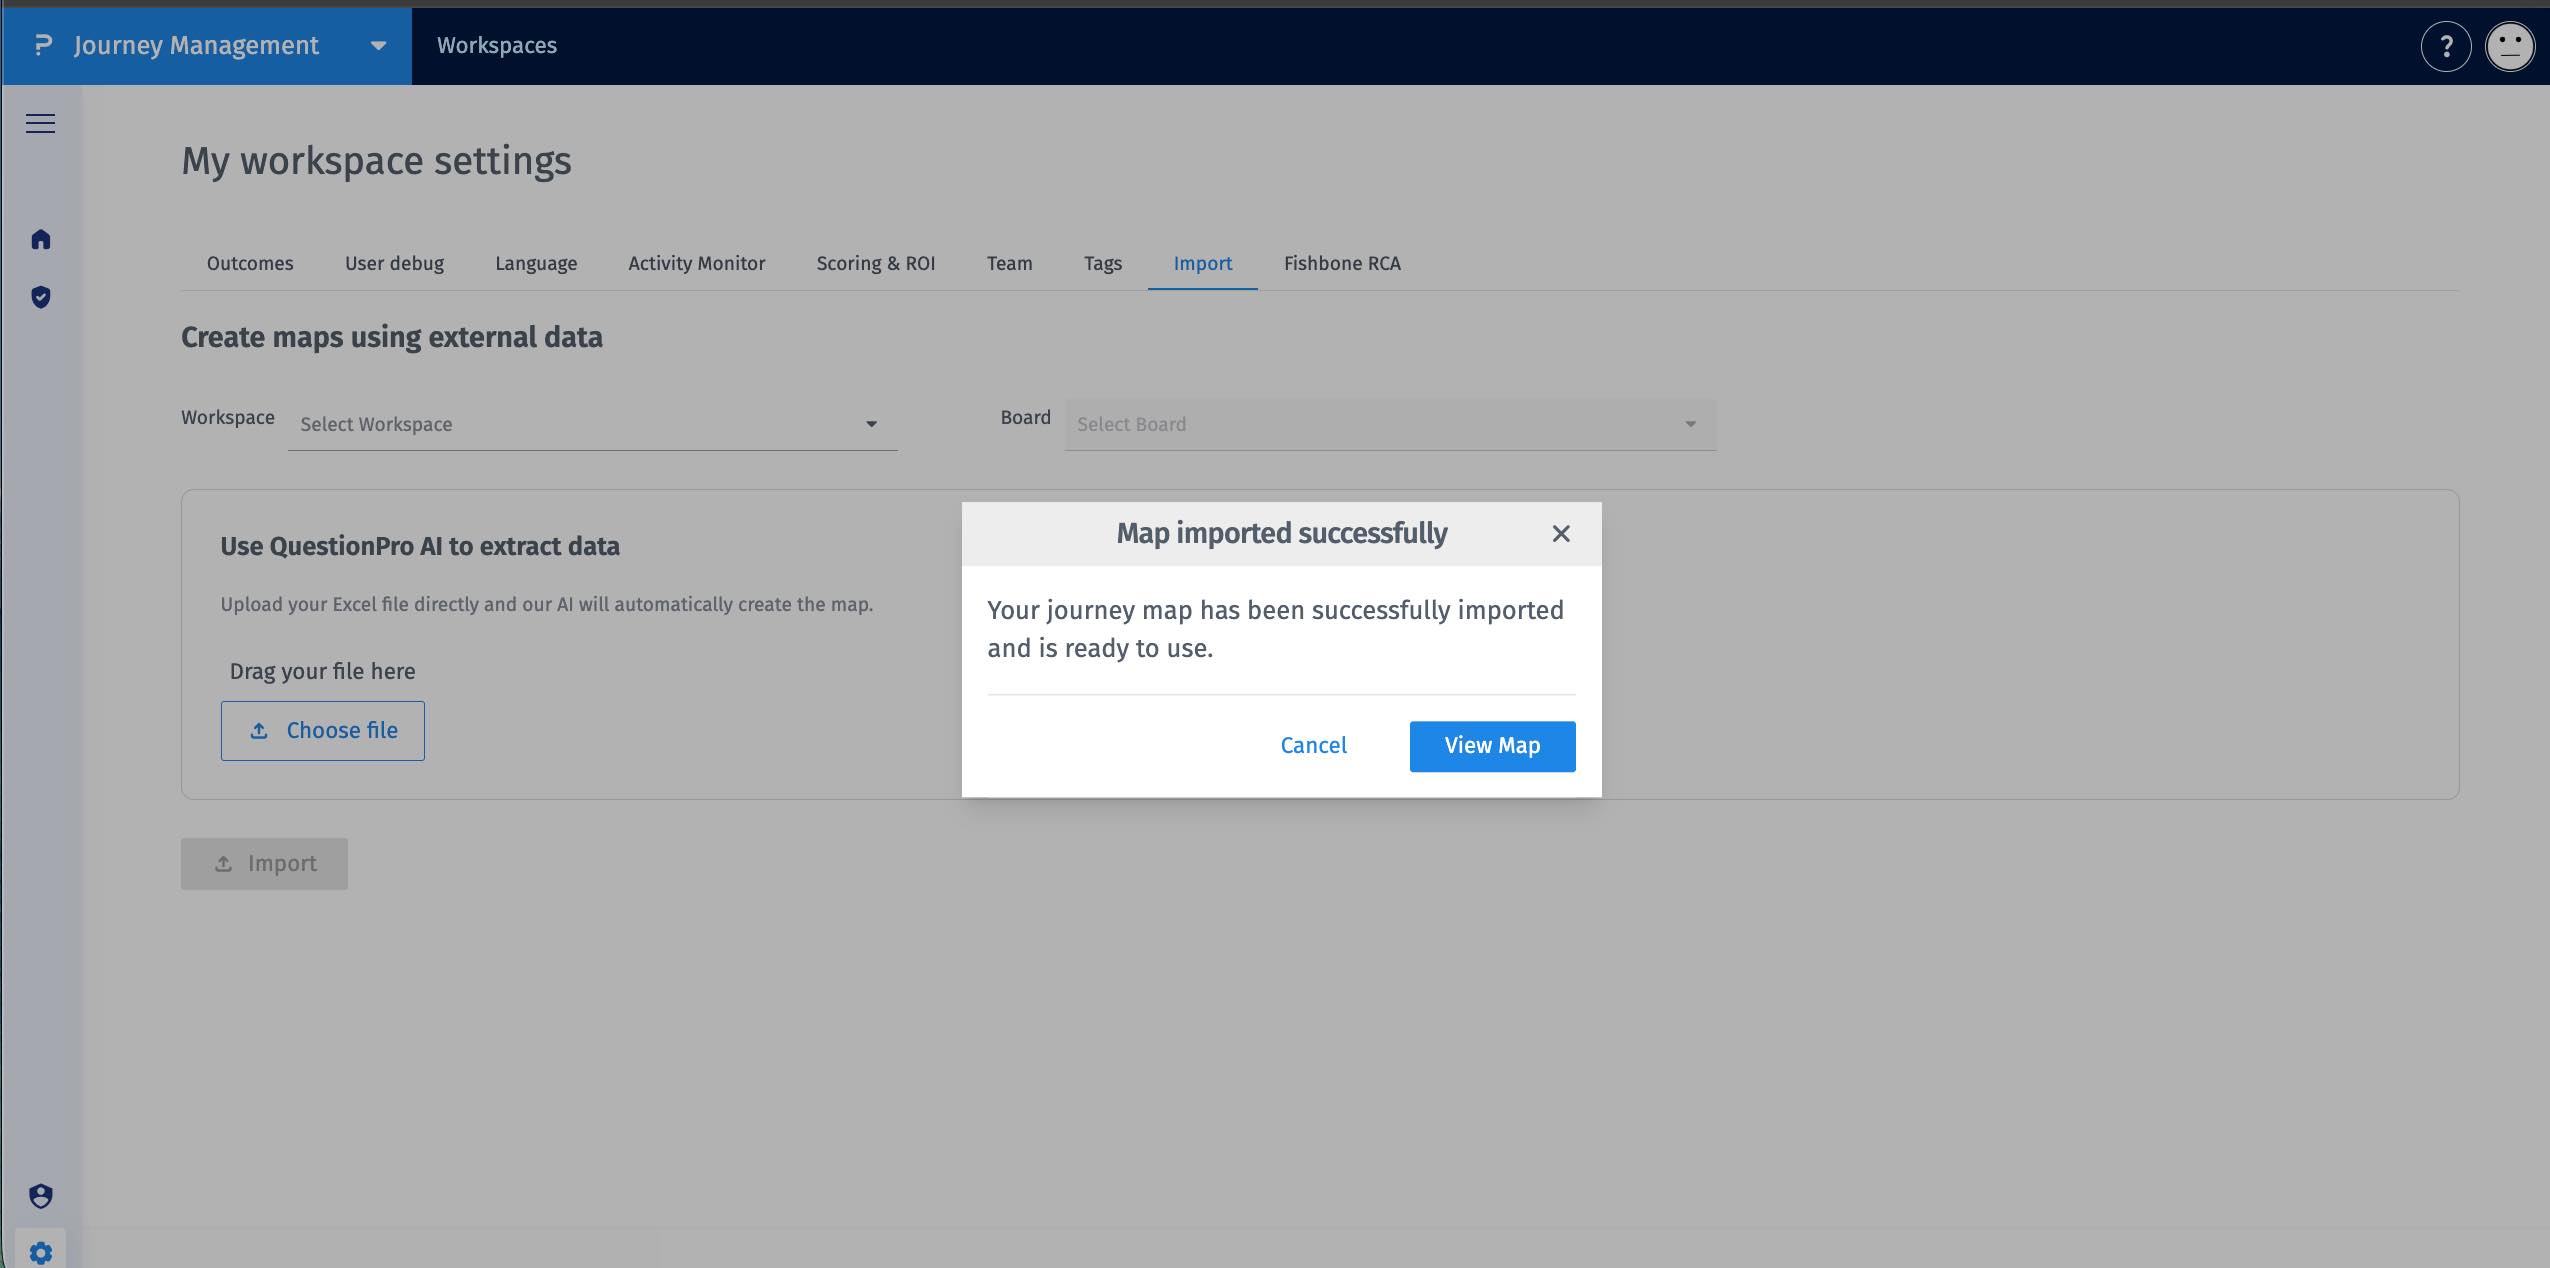The width and height of the screenshot is (2550, 1268).
Task: Open the Select Workspace dropdown
Action: click(x=592, y=424)
